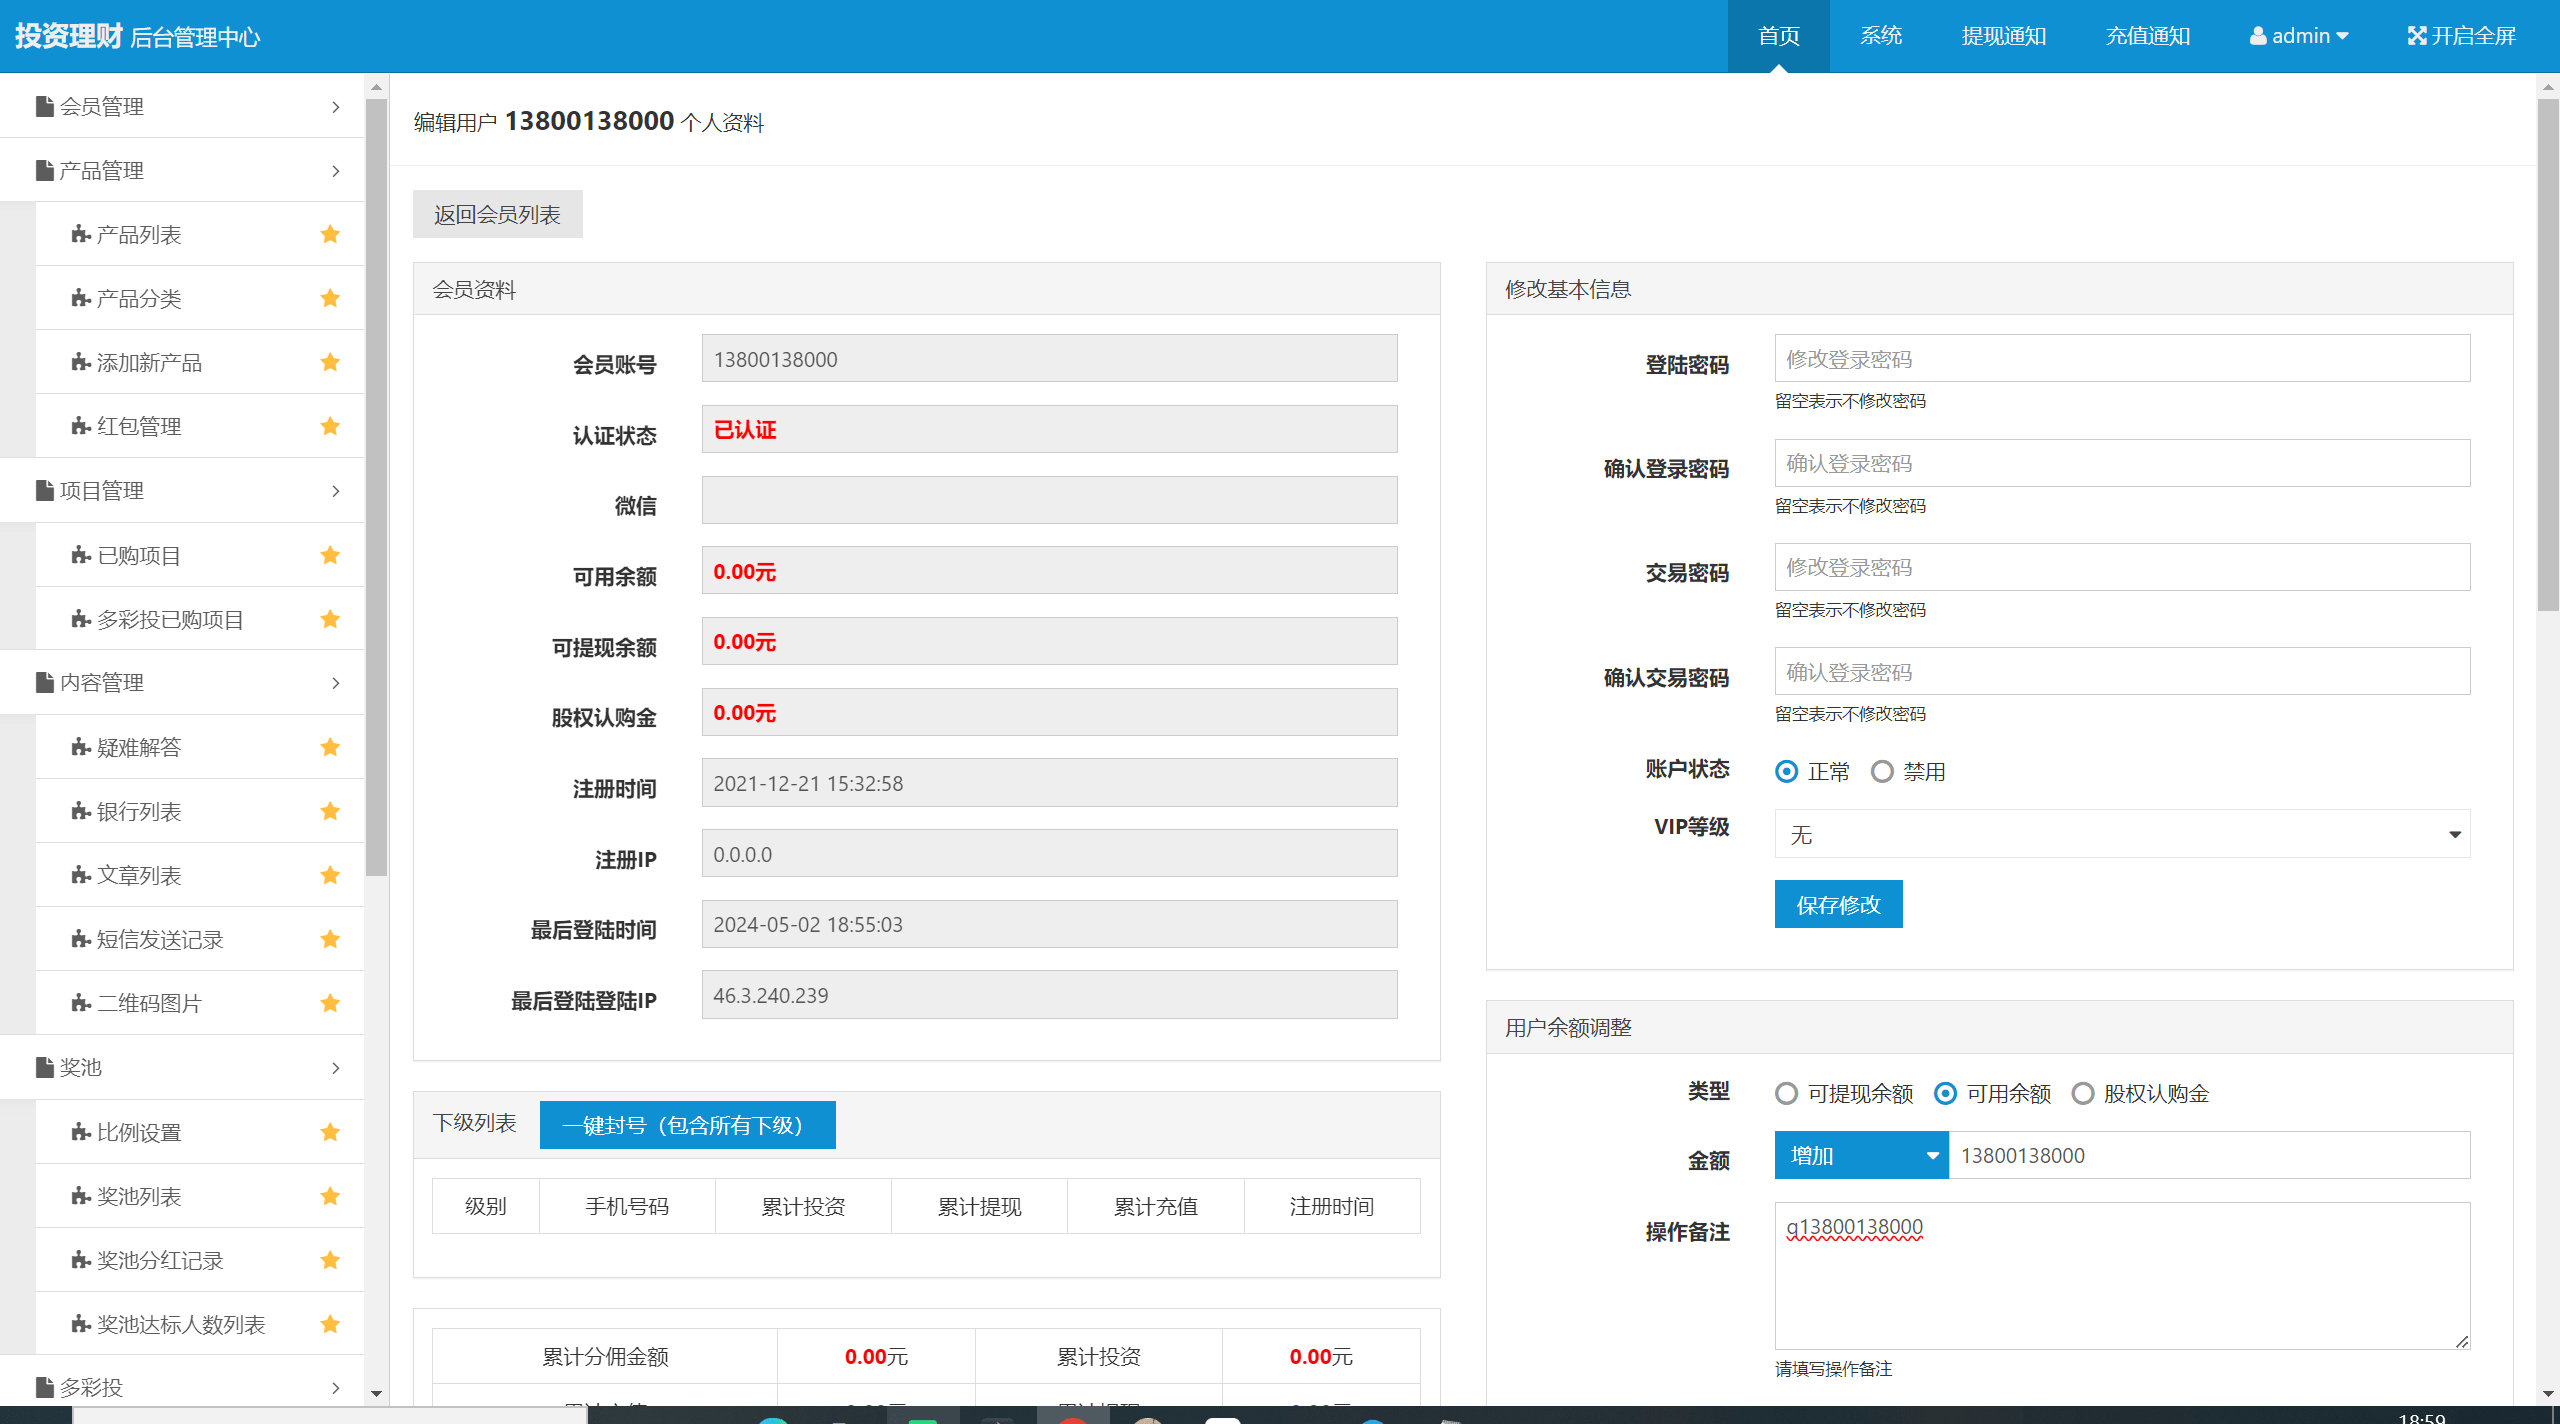The height and width of the screenshot is (1424, 2560).
Task: Click the star icon beside 疑难解答
Action: [330, 747]
